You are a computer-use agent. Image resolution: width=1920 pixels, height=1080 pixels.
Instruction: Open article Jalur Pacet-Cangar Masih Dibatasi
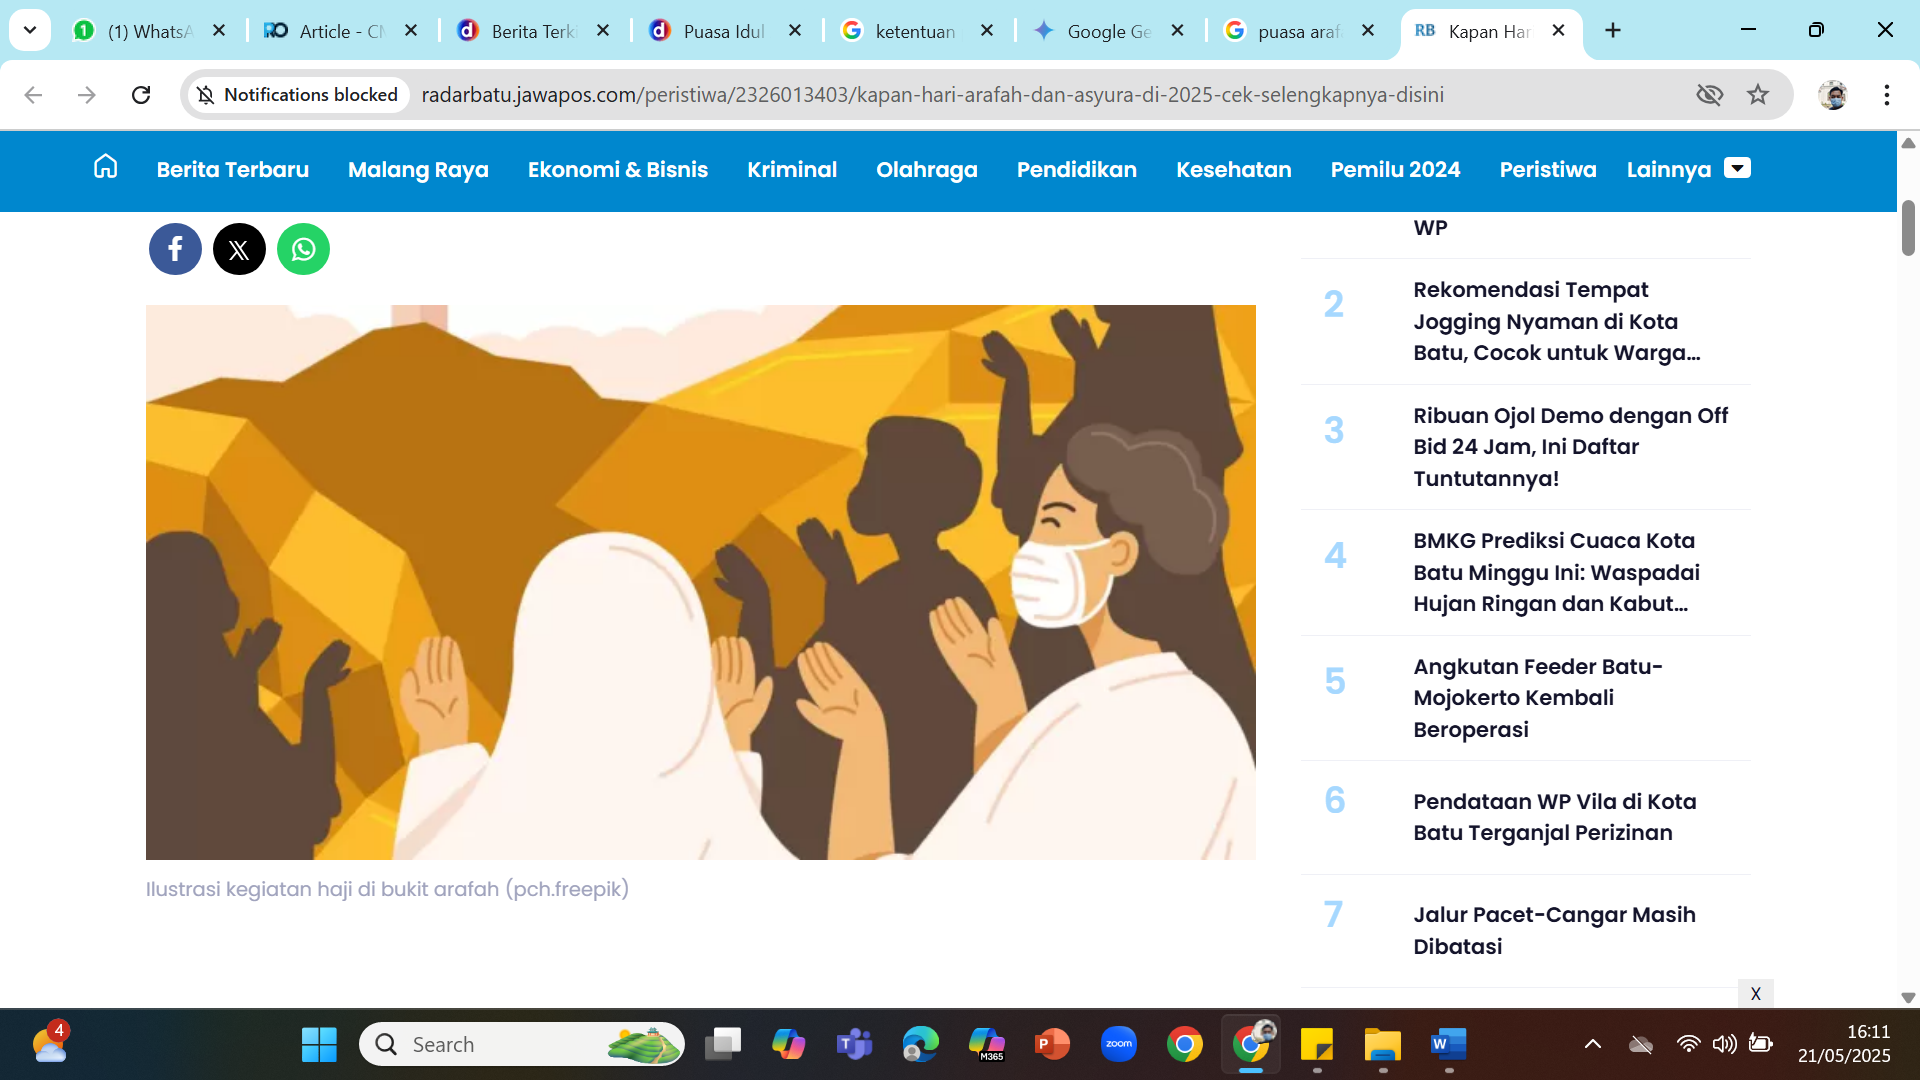coord(1554,930)
